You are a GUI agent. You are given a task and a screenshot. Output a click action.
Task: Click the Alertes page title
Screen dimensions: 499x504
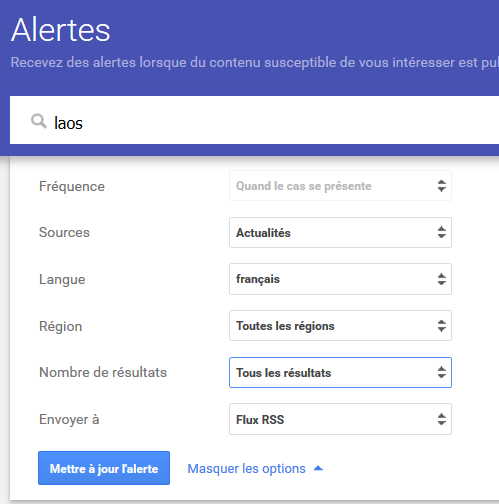[x=61, y=30]
